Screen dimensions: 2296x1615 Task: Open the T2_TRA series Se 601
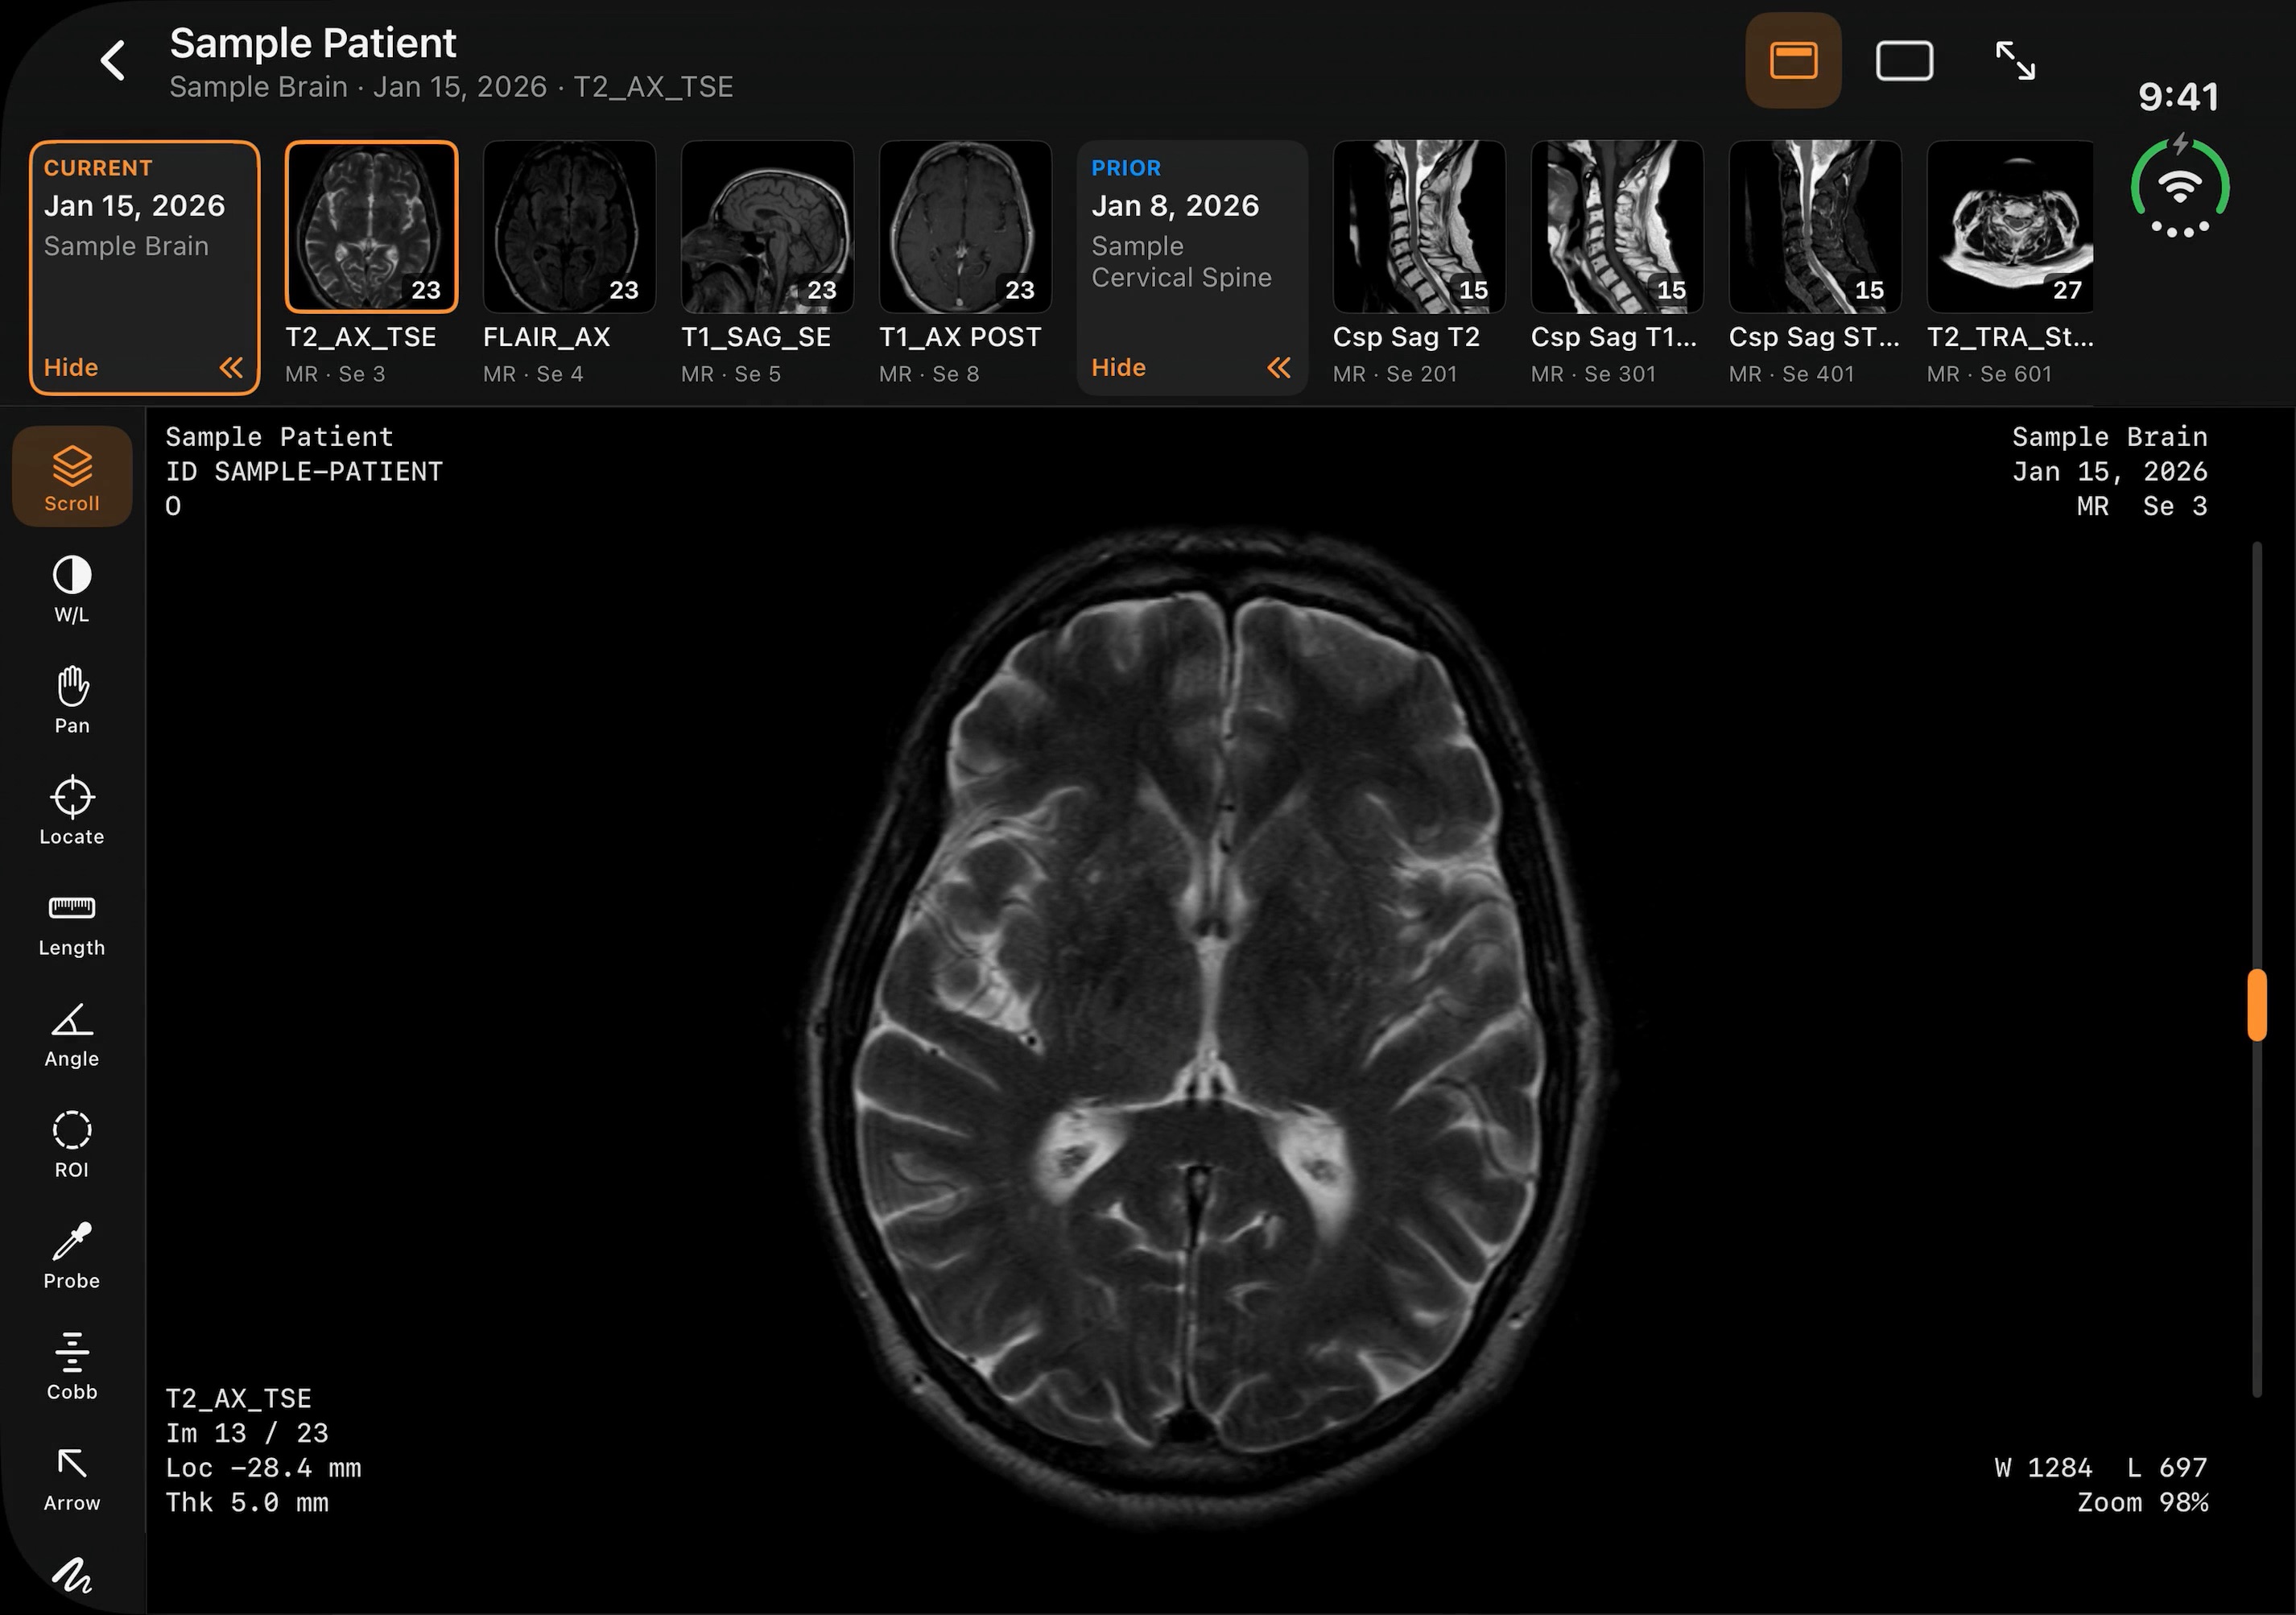(x=2010, y=227)
